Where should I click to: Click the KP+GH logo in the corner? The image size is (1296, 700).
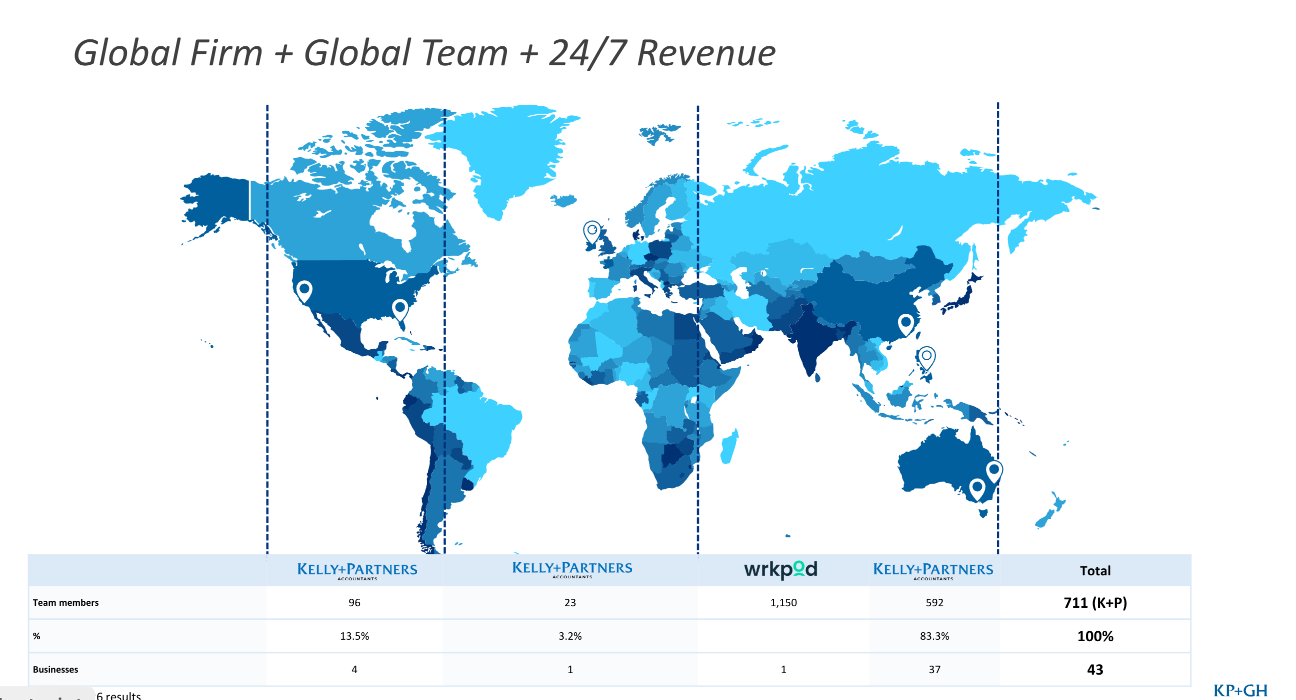pos(1239,690)
